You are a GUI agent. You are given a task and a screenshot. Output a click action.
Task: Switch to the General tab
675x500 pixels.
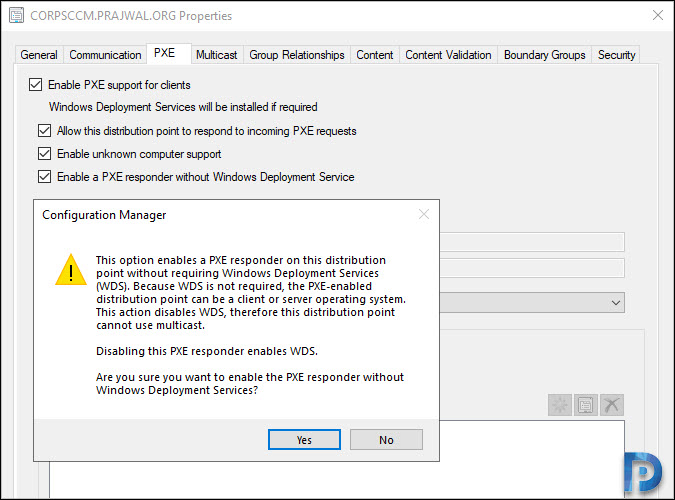pyautogui.click(x=39, y=55)
